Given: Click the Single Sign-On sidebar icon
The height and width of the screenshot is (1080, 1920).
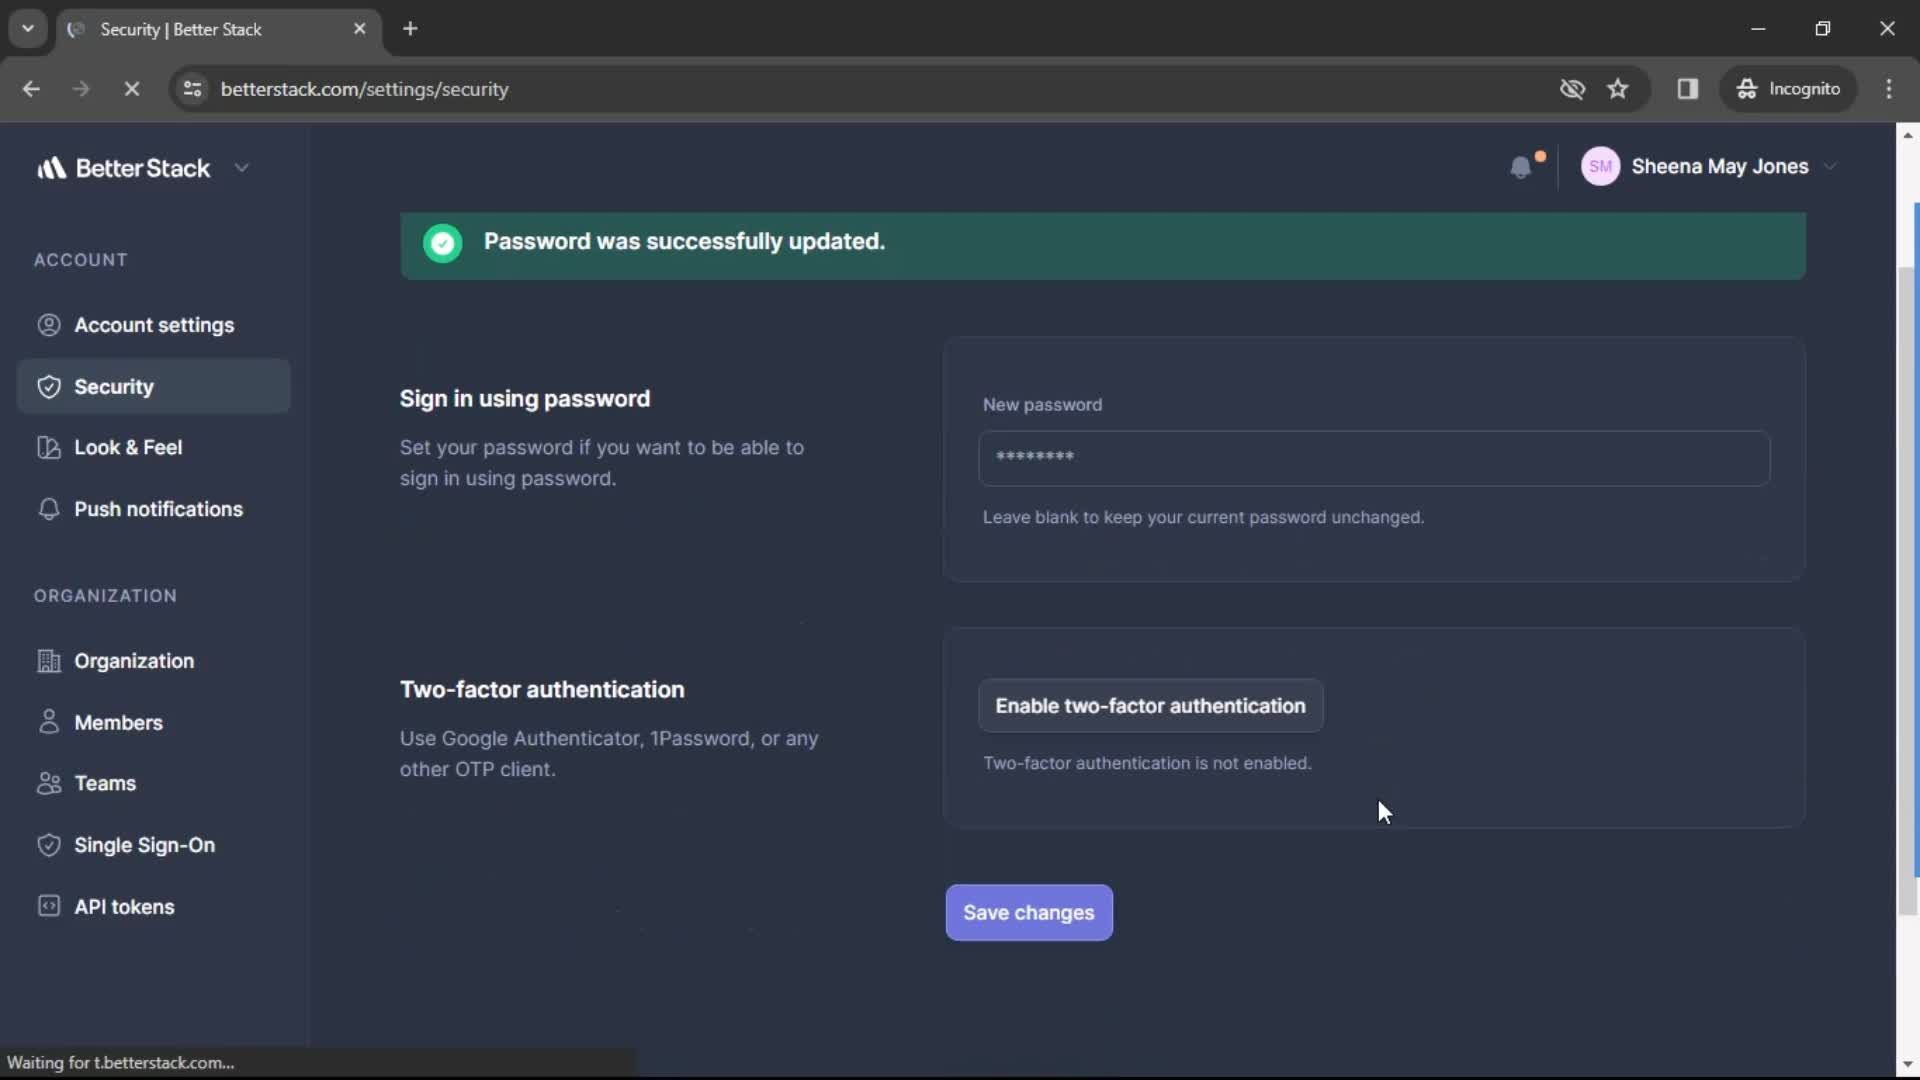Looking at the screenshot, I should tap(45, 845).
